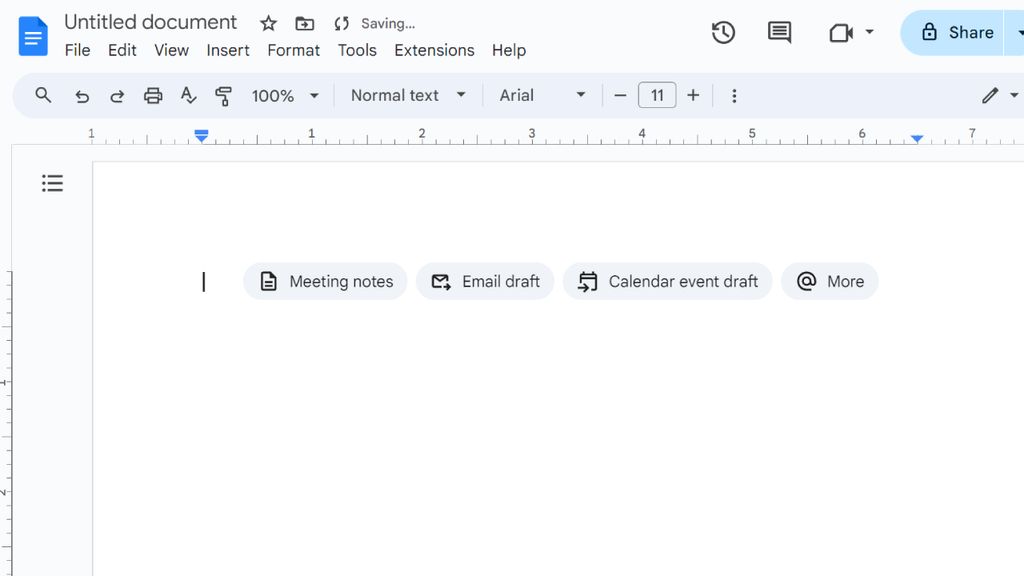
Task: Open all comments panel
Action: tap(779, 32)
